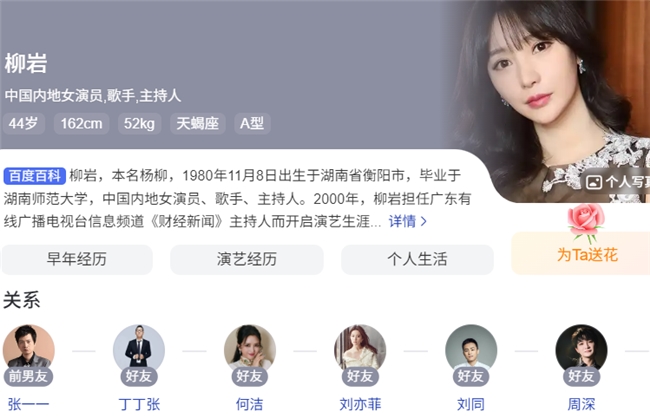Select the 早年经历 tab
This screenshot has height=418, width=650.
coord(77,260)
